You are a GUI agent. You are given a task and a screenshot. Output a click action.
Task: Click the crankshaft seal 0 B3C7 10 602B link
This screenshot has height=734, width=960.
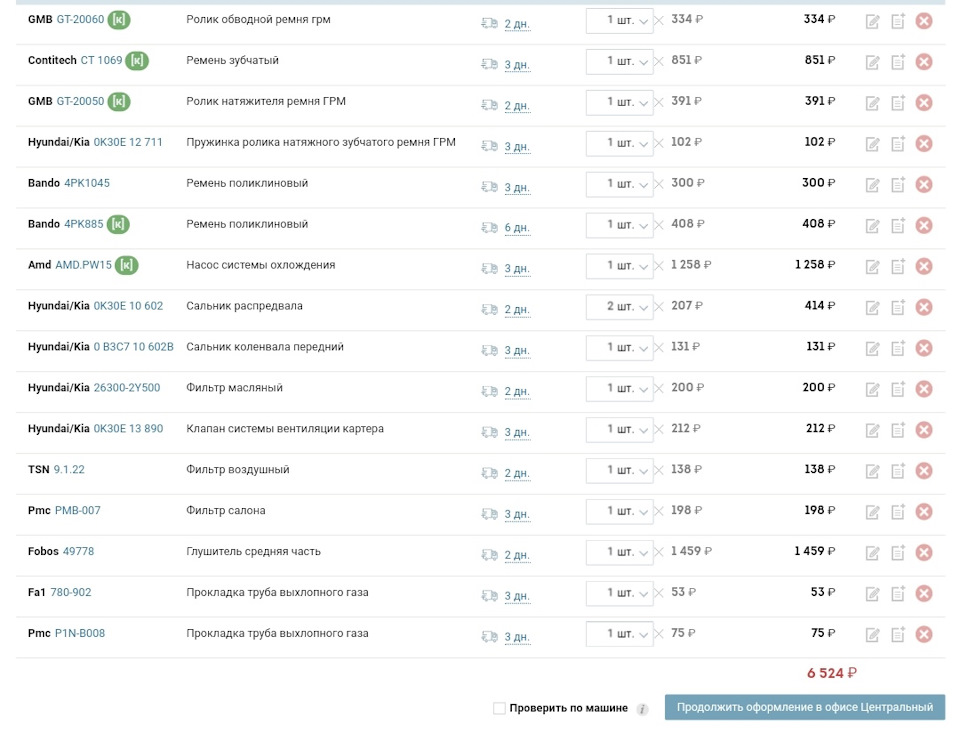(133, 347)
